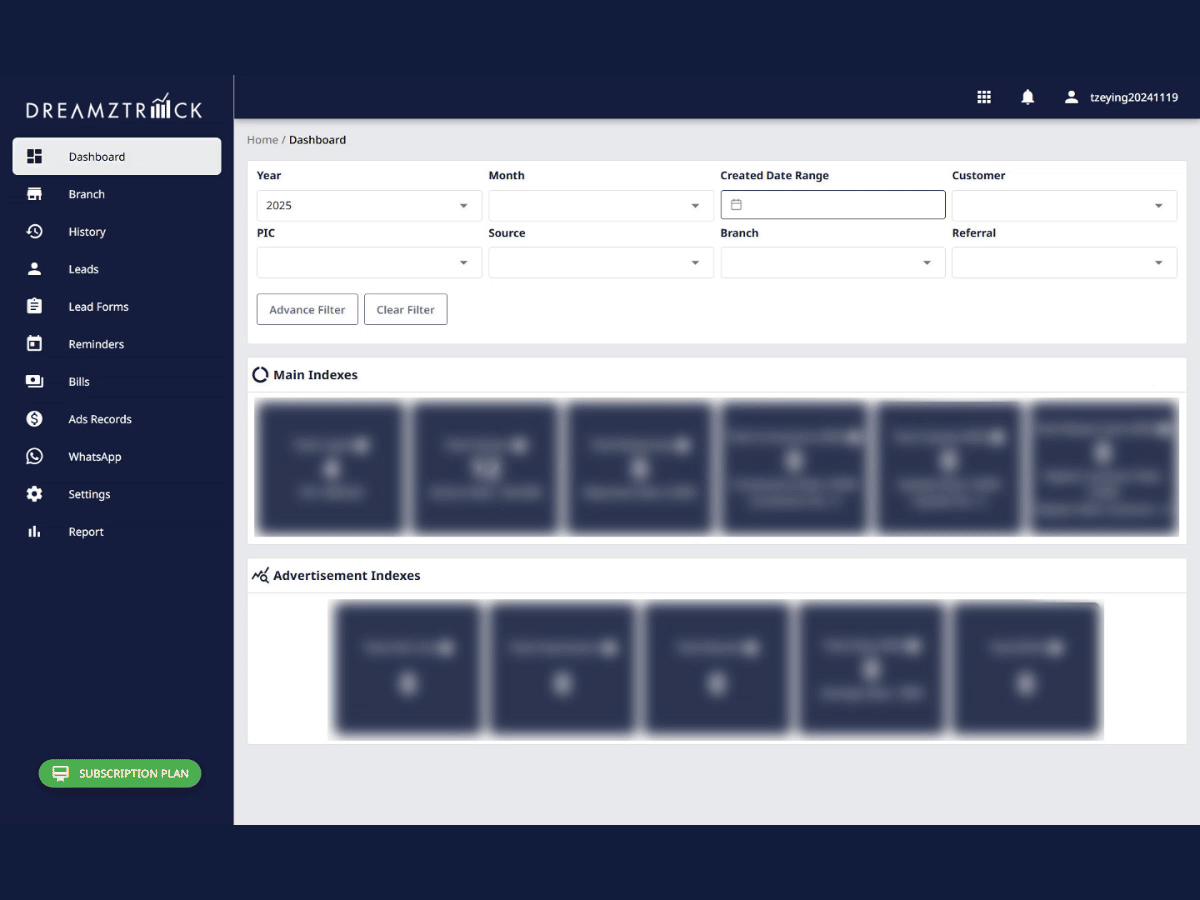Click the Created Date Range input field
This screenshot has width=1200, height=900.
click(840, 205)
